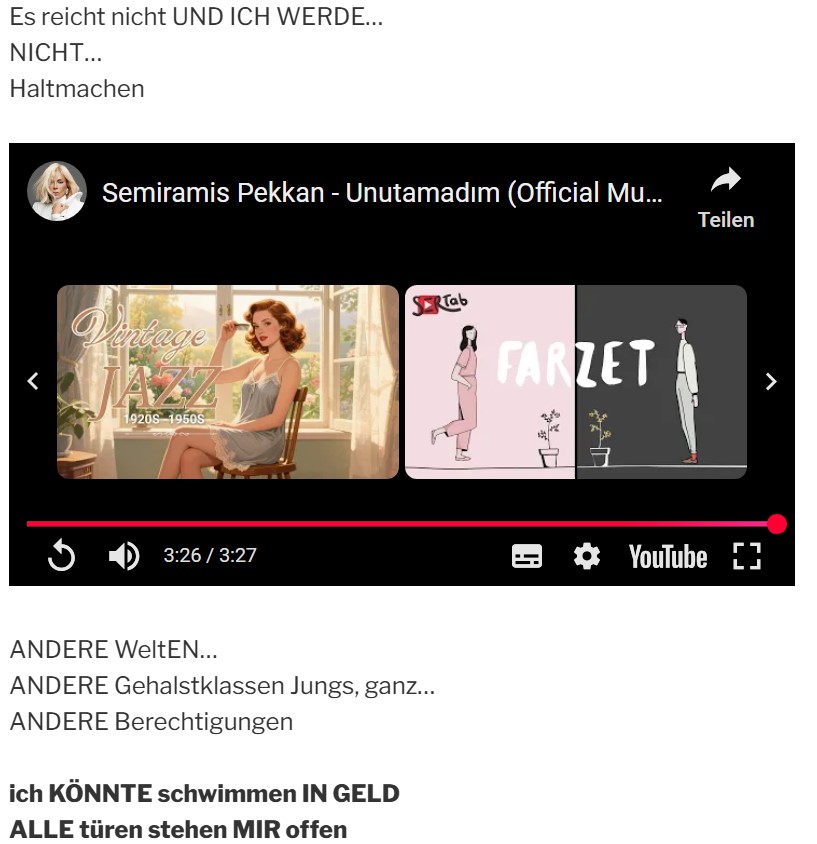Image resolution: width=817 pixels, height=844 pixels.
Task: Open the video on YouTube via the logo
Action: [x=667, y=556]
